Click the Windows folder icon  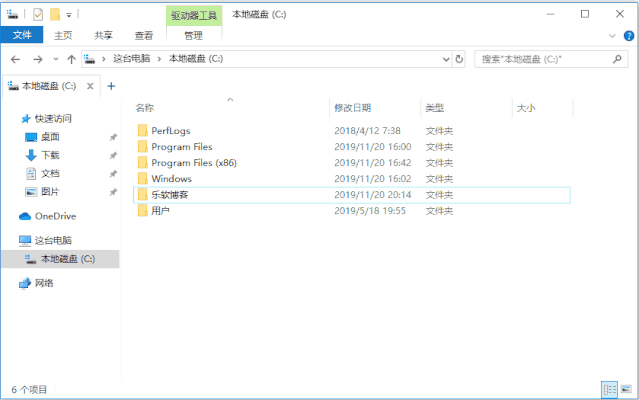(143, 178)
